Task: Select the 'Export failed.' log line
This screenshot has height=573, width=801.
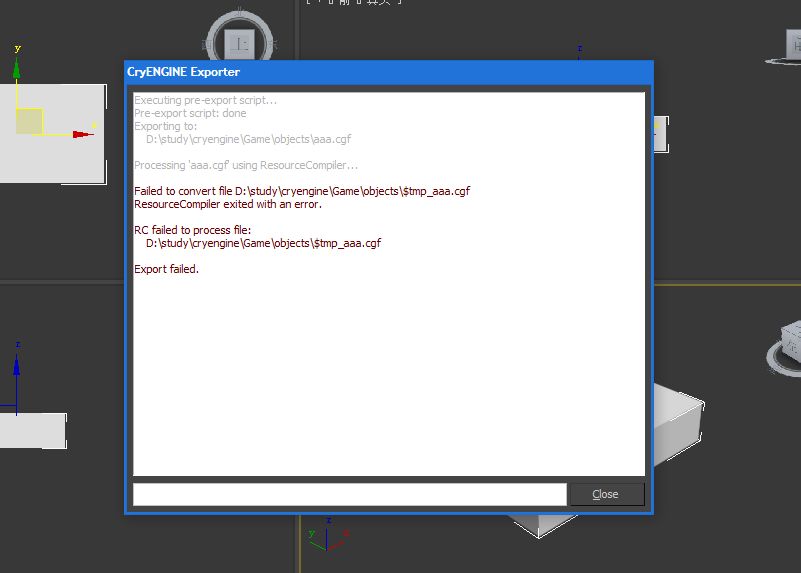Action: pyautogui.click(x=167, y=269)
